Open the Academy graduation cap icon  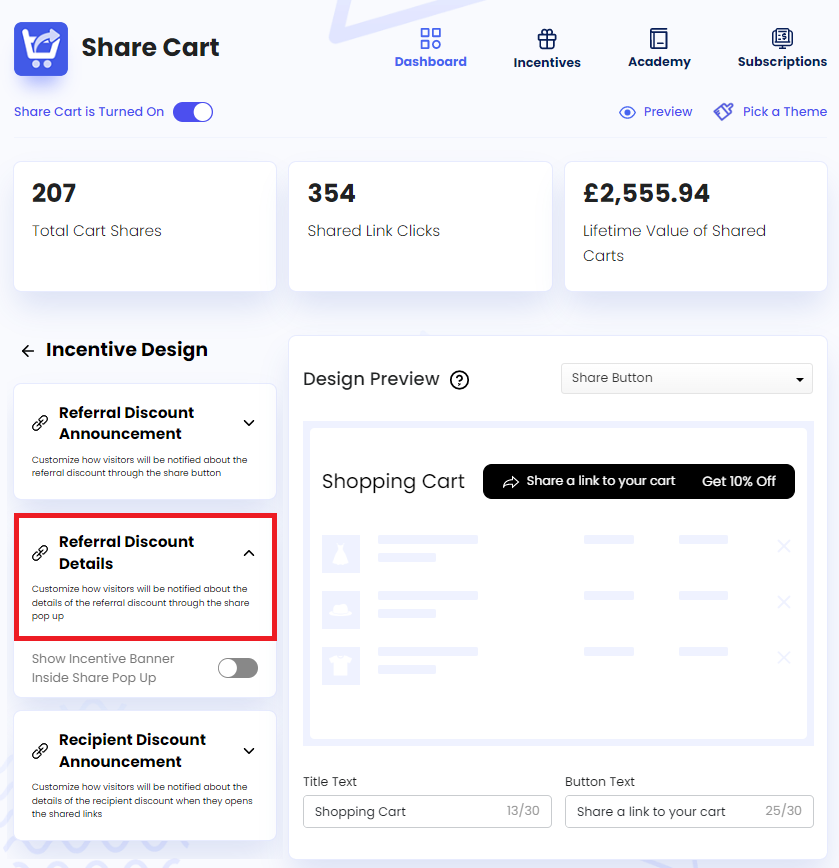point(658,40)
